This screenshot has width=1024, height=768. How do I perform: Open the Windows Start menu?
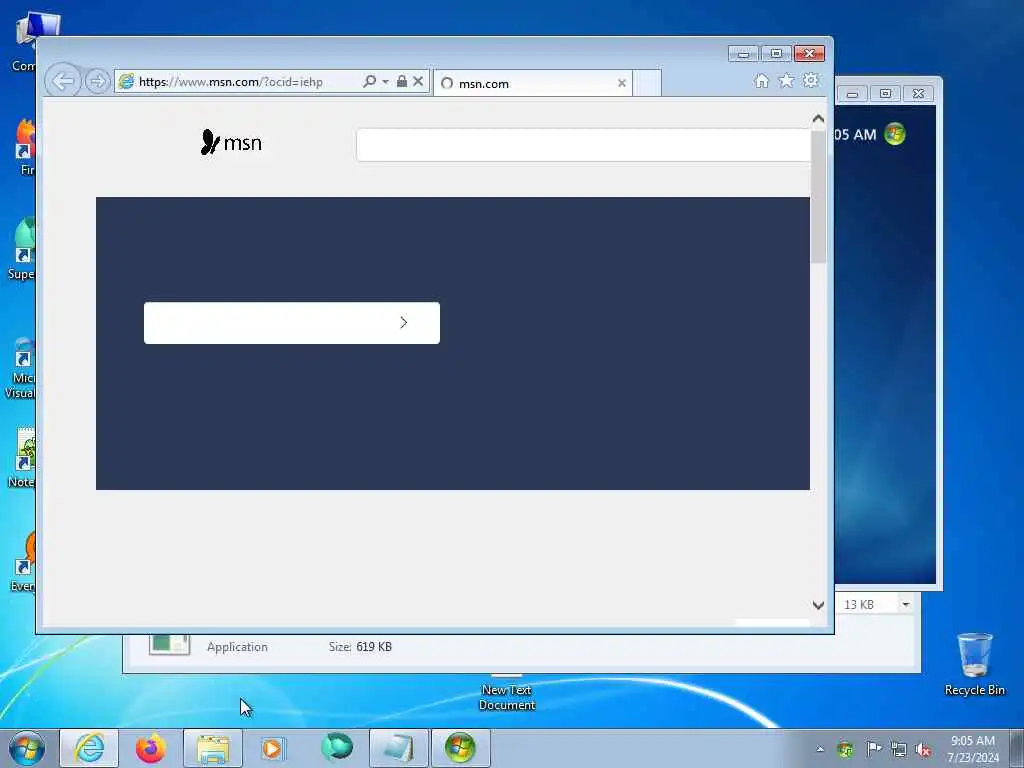point(27,748)
